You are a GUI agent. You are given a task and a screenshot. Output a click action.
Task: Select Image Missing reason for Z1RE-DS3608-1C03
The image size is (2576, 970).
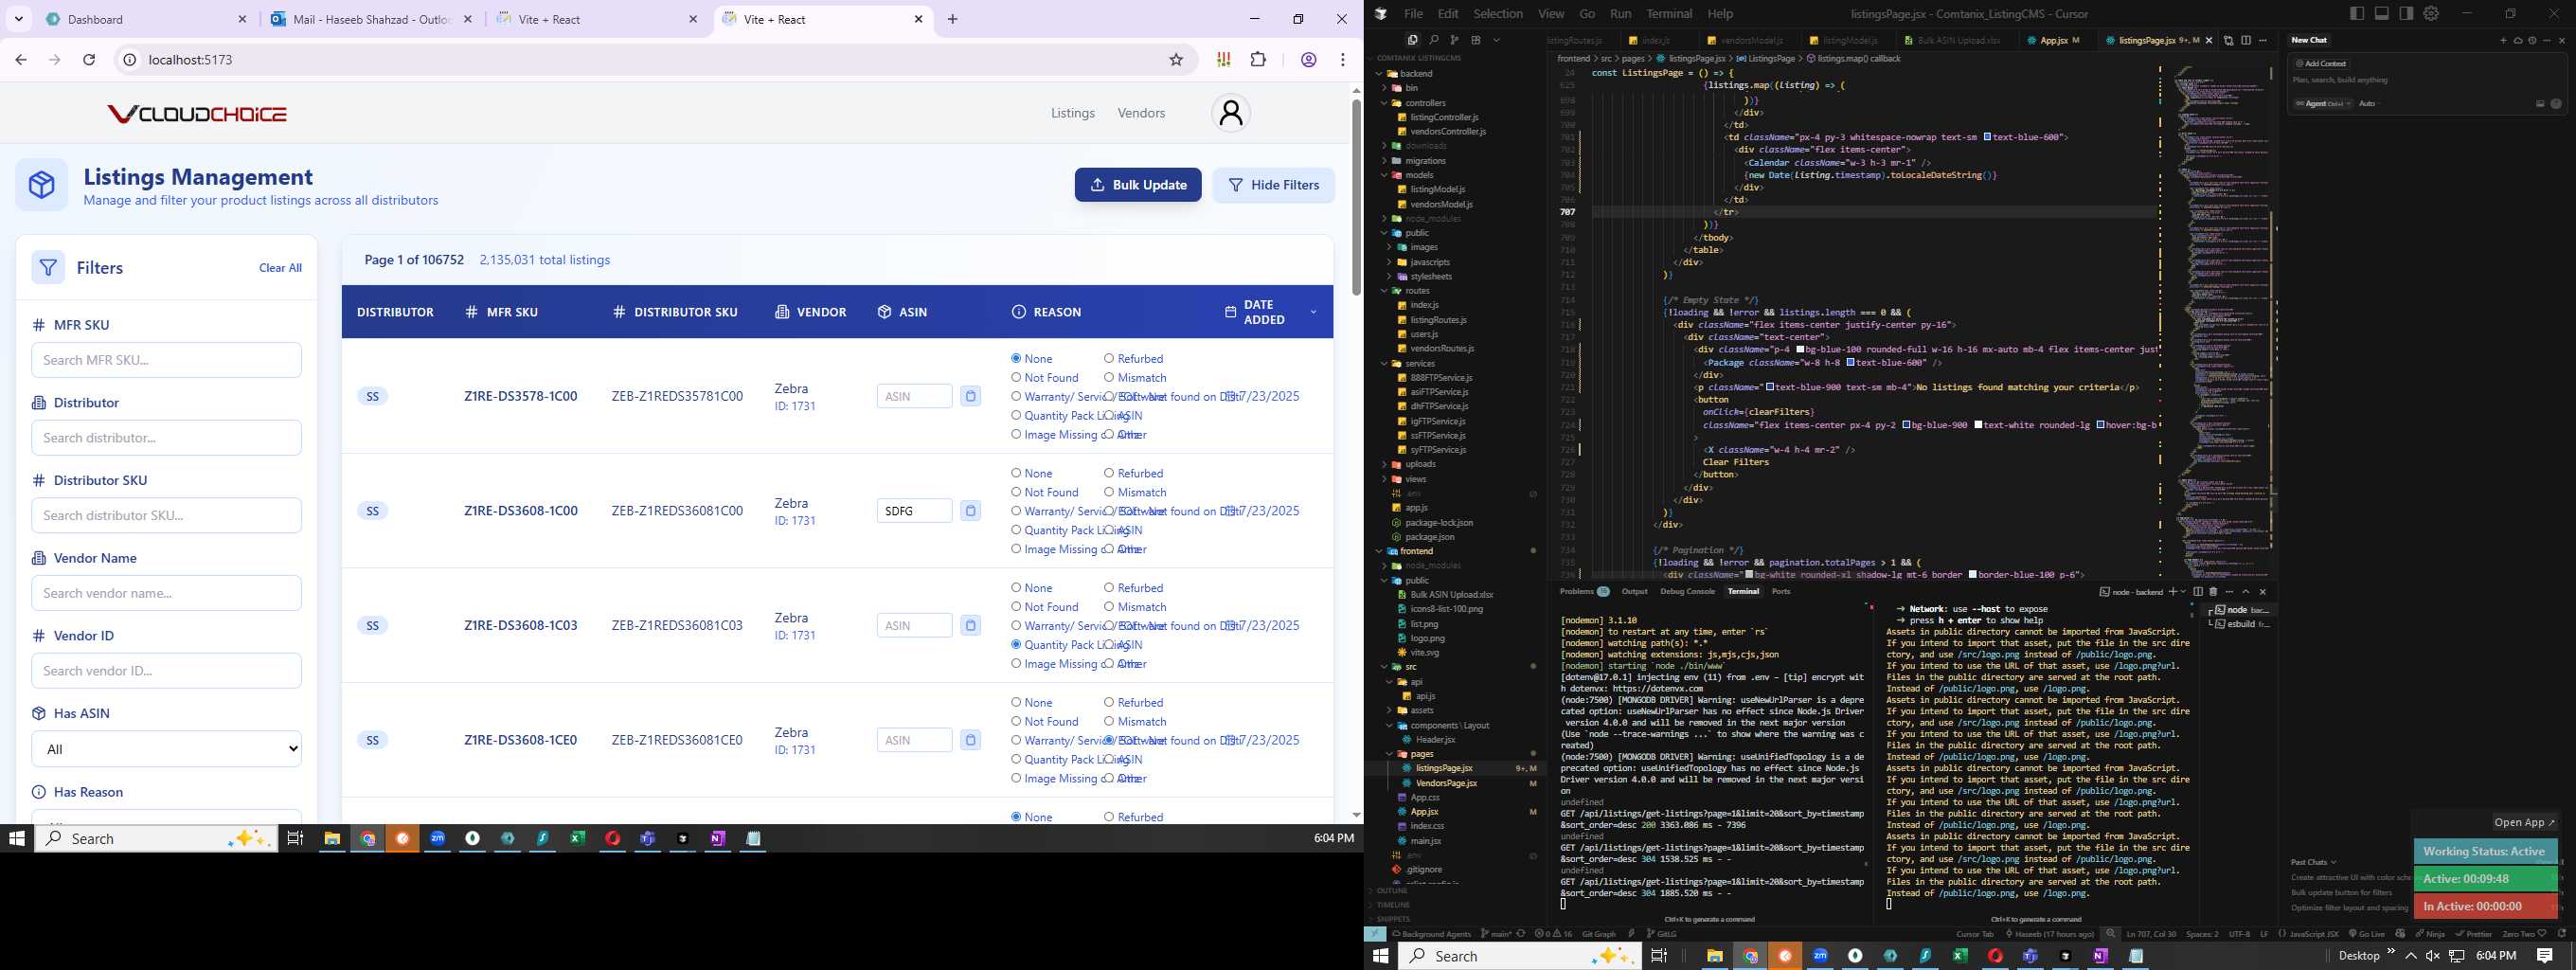(x=1016, y=664)
